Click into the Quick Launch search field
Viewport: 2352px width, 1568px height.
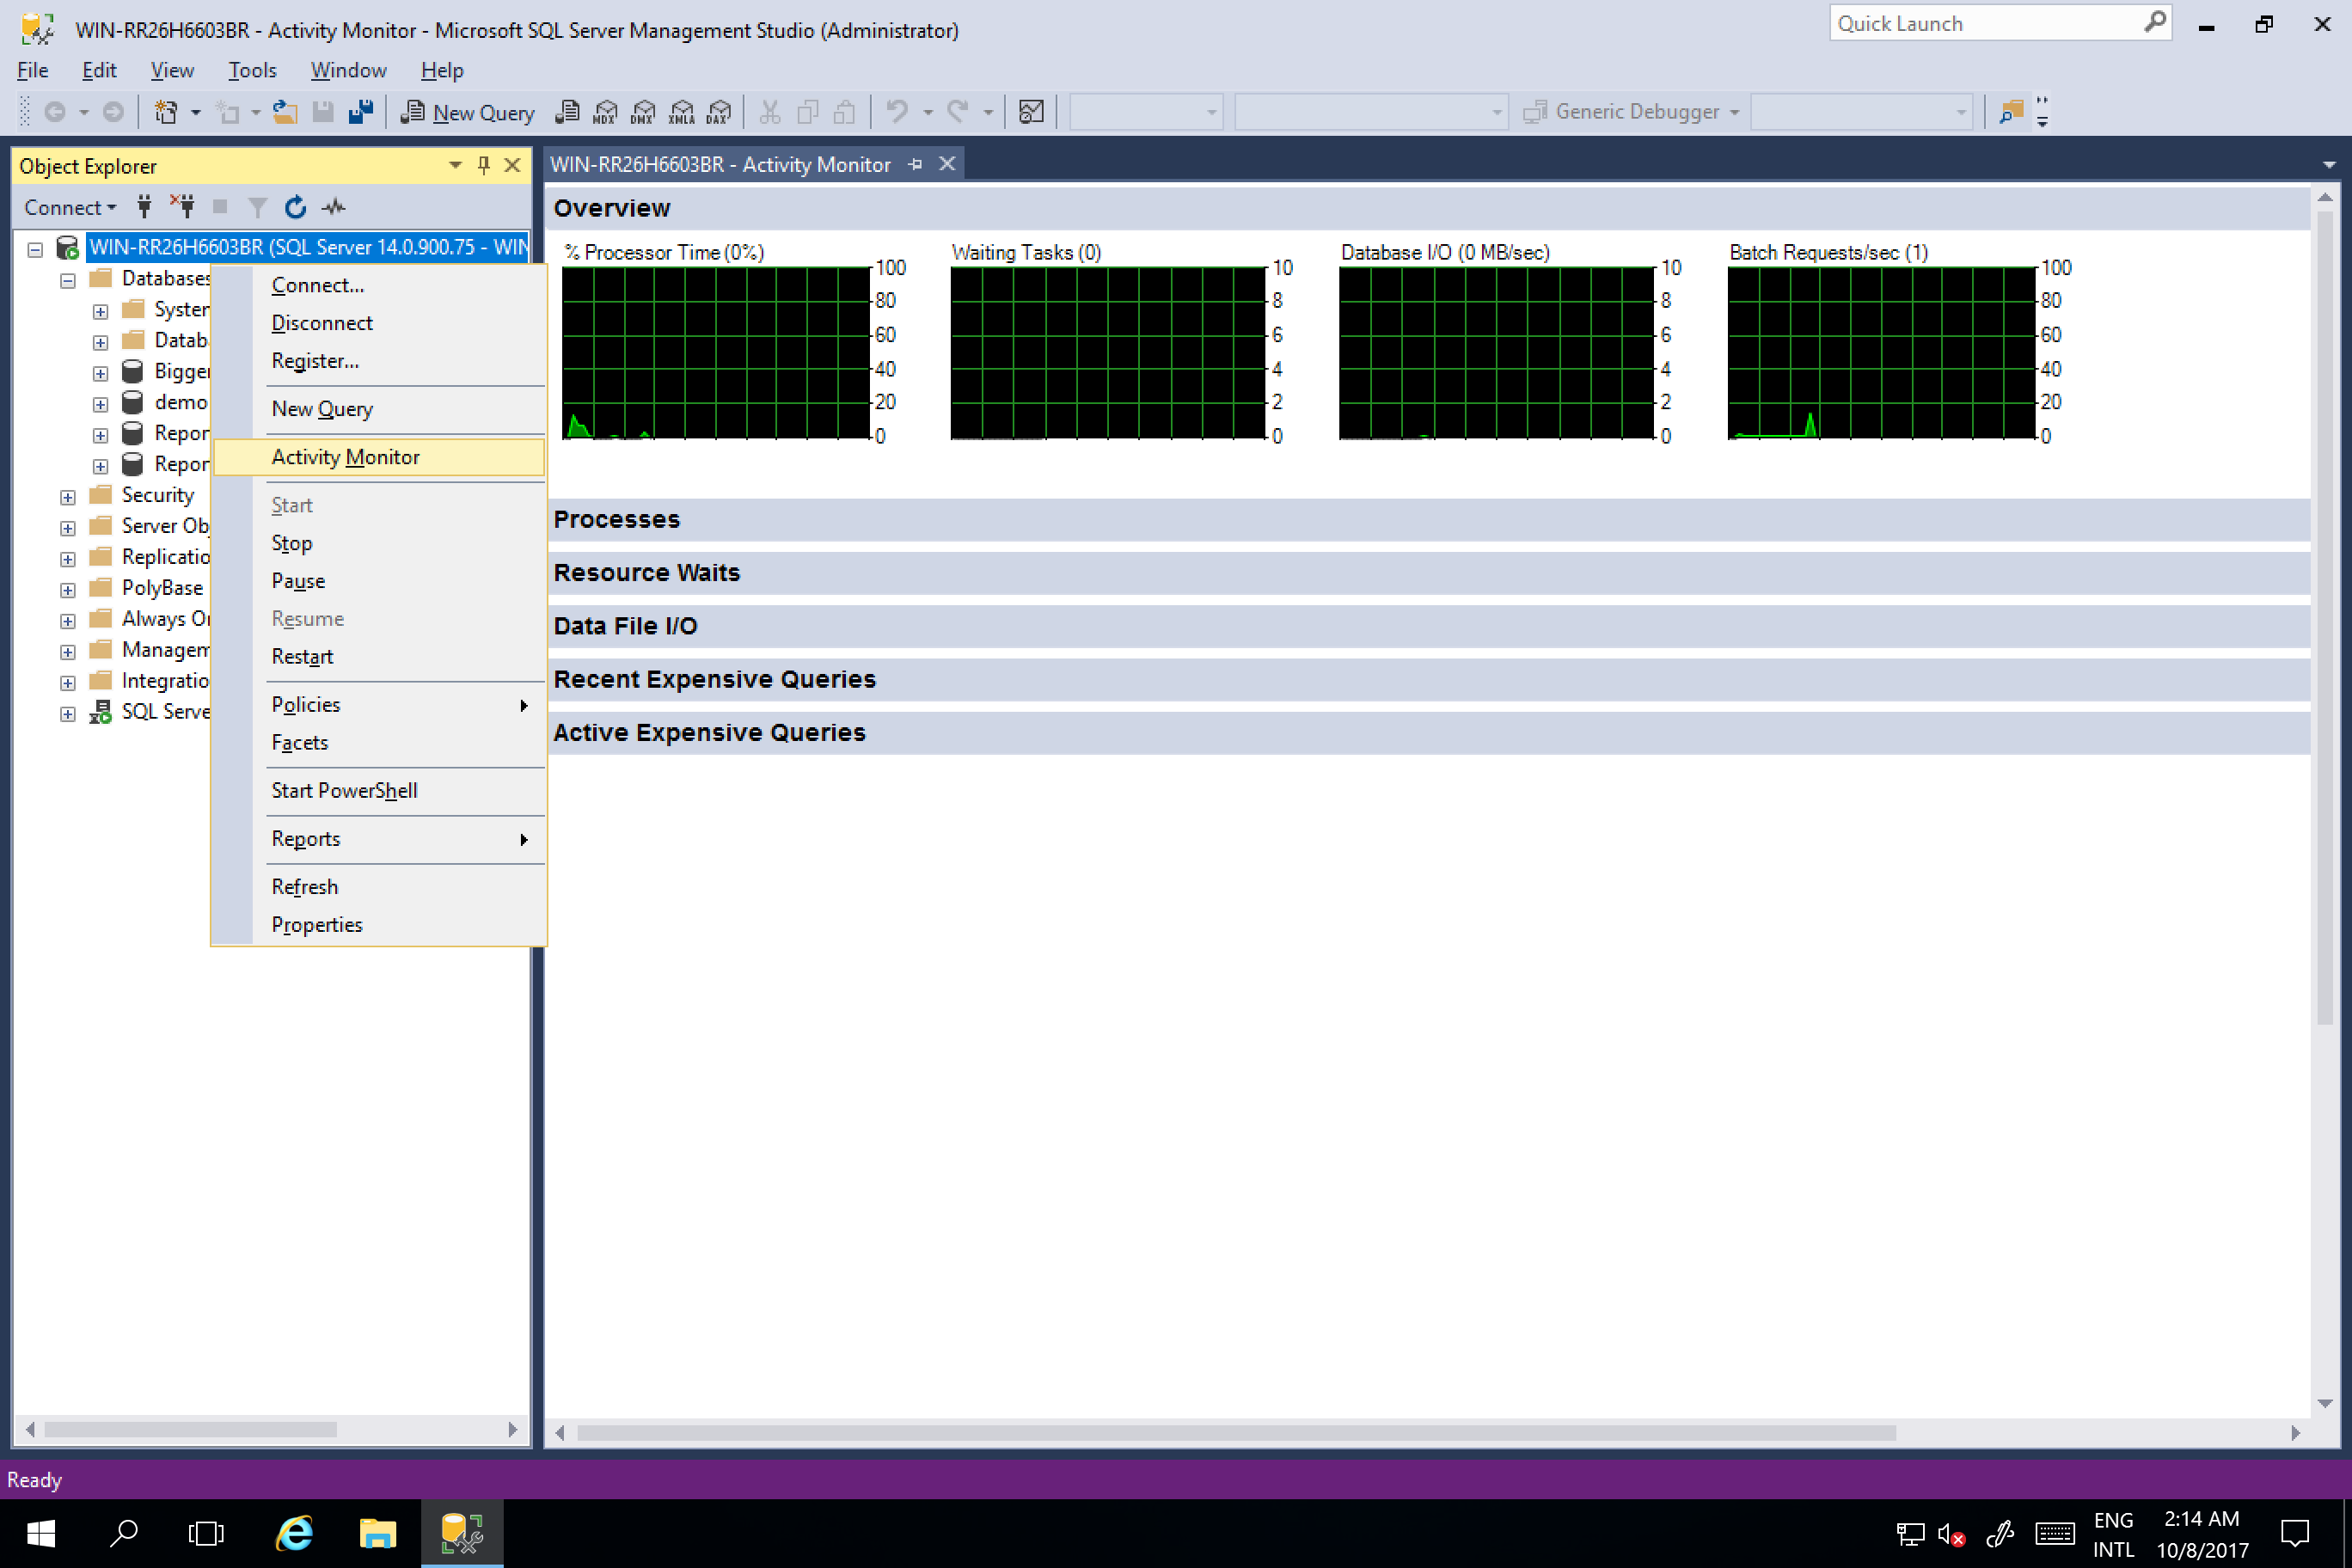coord(1985,23)
